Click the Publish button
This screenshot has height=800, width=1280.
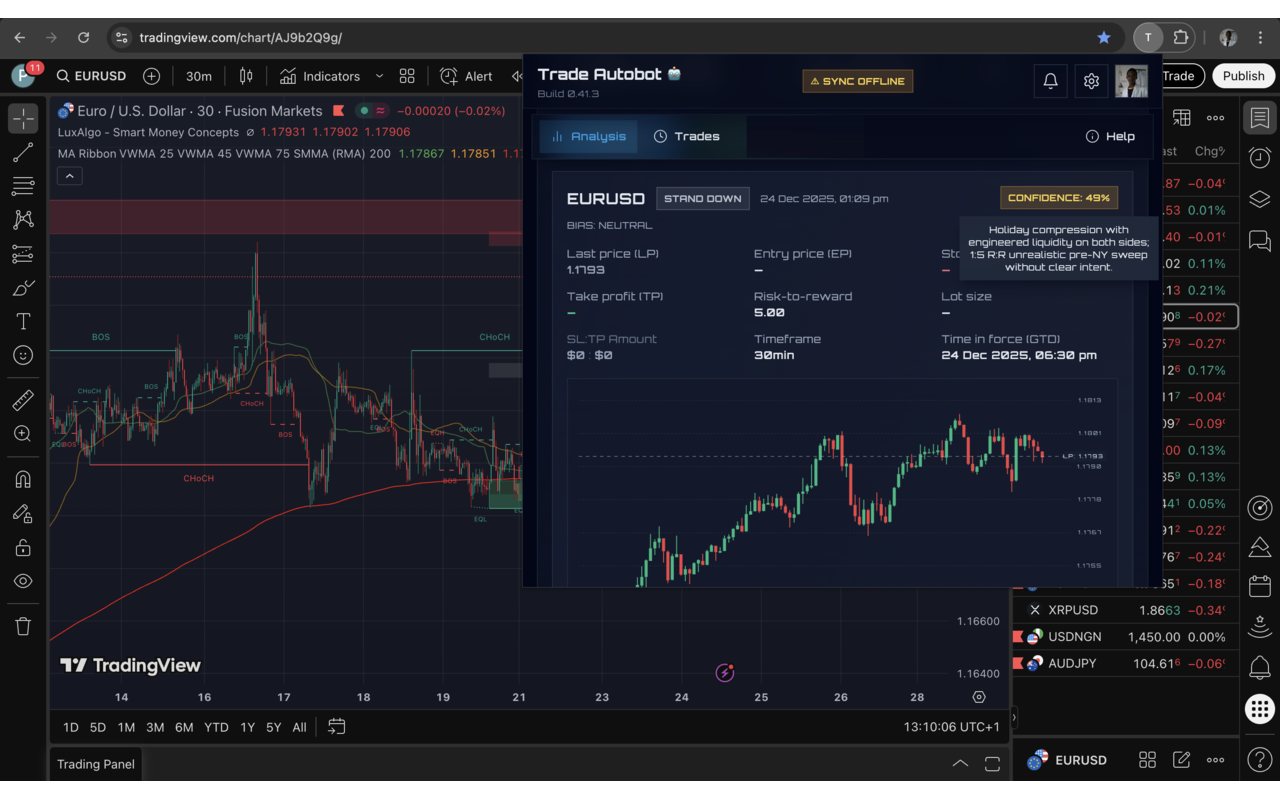tap(1243, 76)
